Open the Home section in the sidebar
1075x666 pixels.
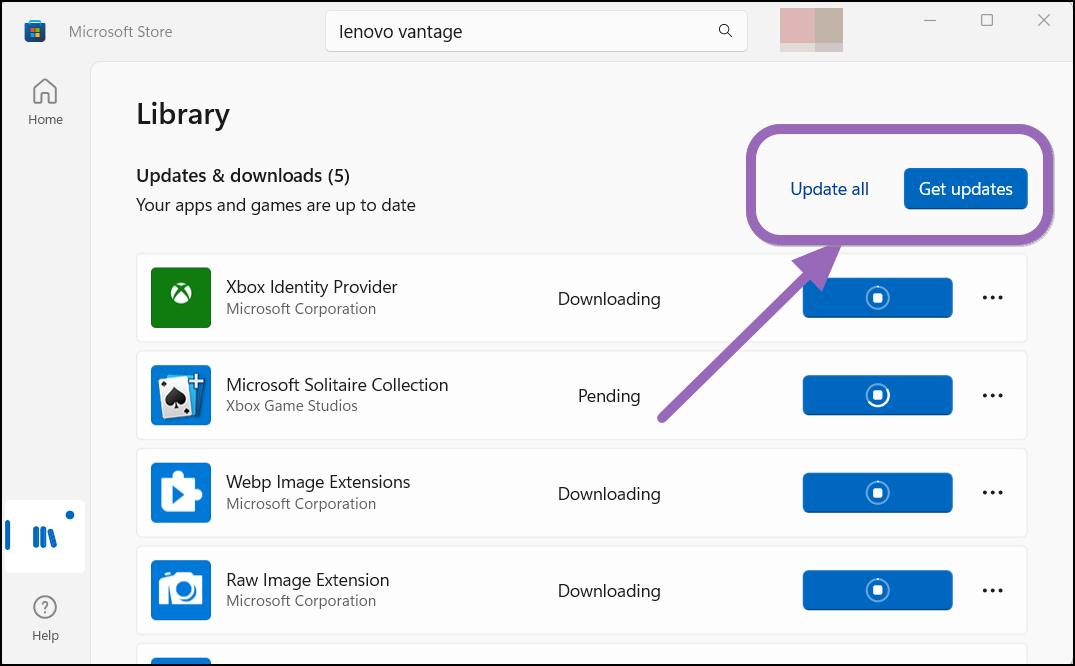(45, 100)
